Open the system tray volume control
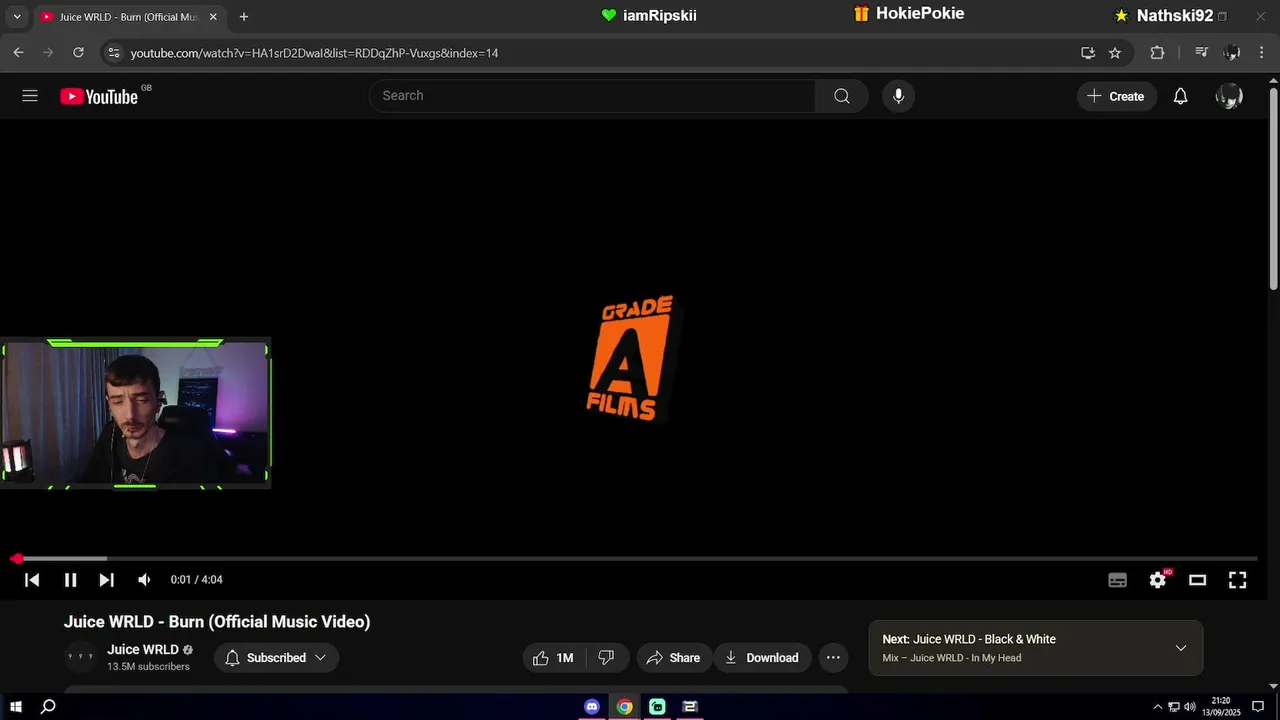 coord(1190,707)
